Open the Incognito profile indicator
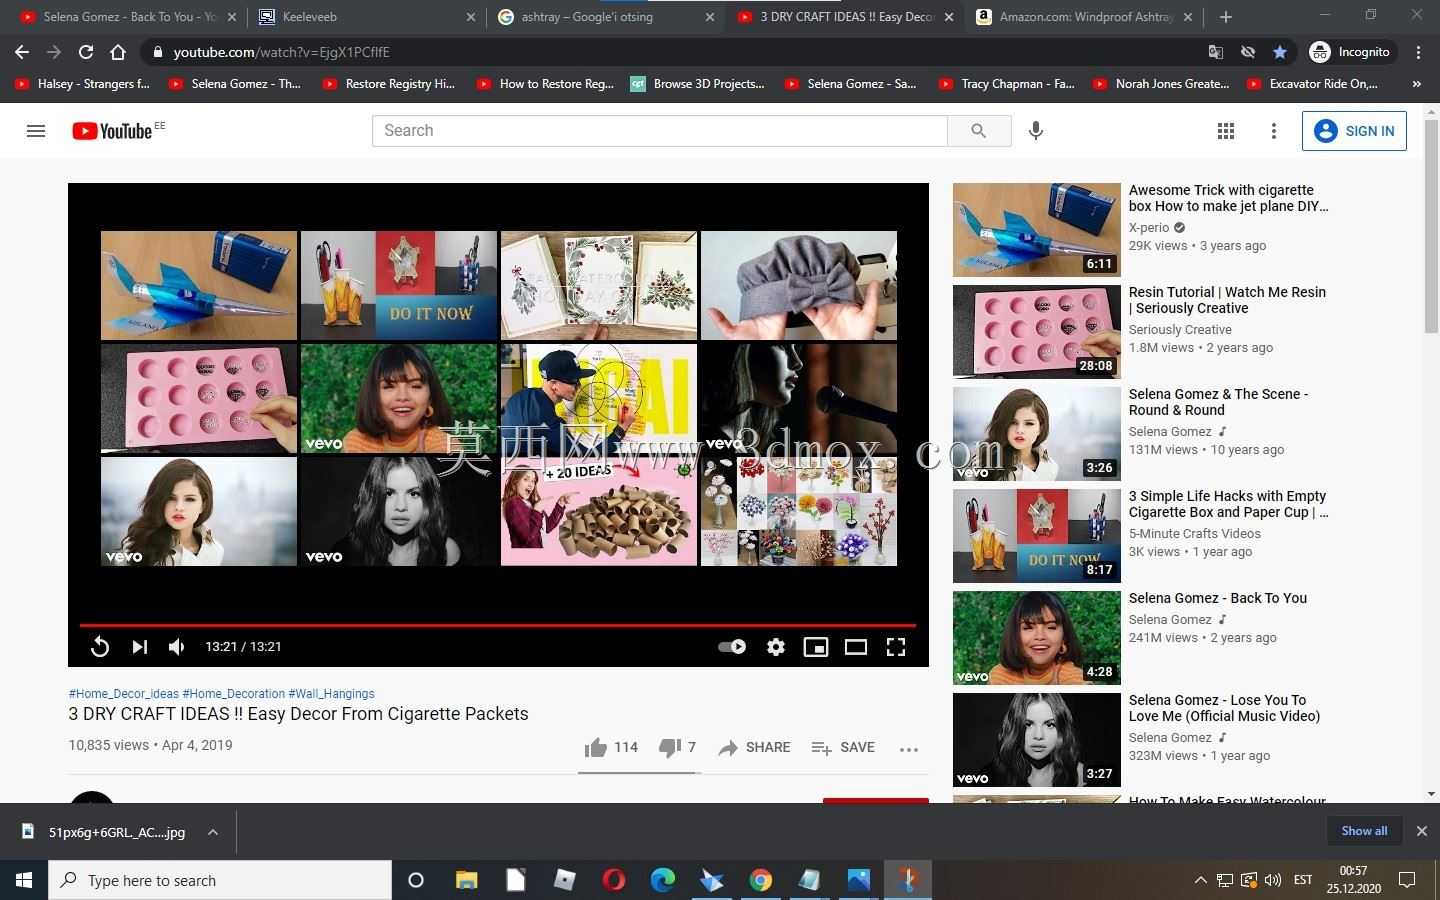Screen dimensions: 1440x900 point(1350,52)
